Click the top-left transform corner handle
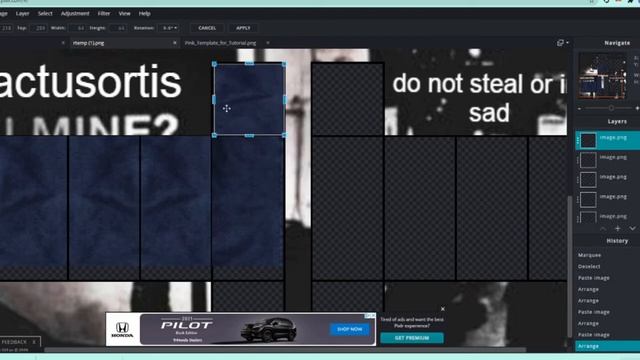 (x=214, y=64)
